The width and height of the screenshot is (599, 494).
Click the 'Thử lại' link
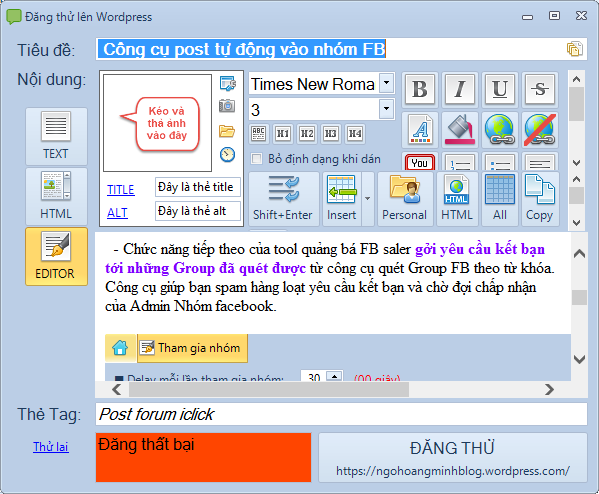click(x=51, y=447)
